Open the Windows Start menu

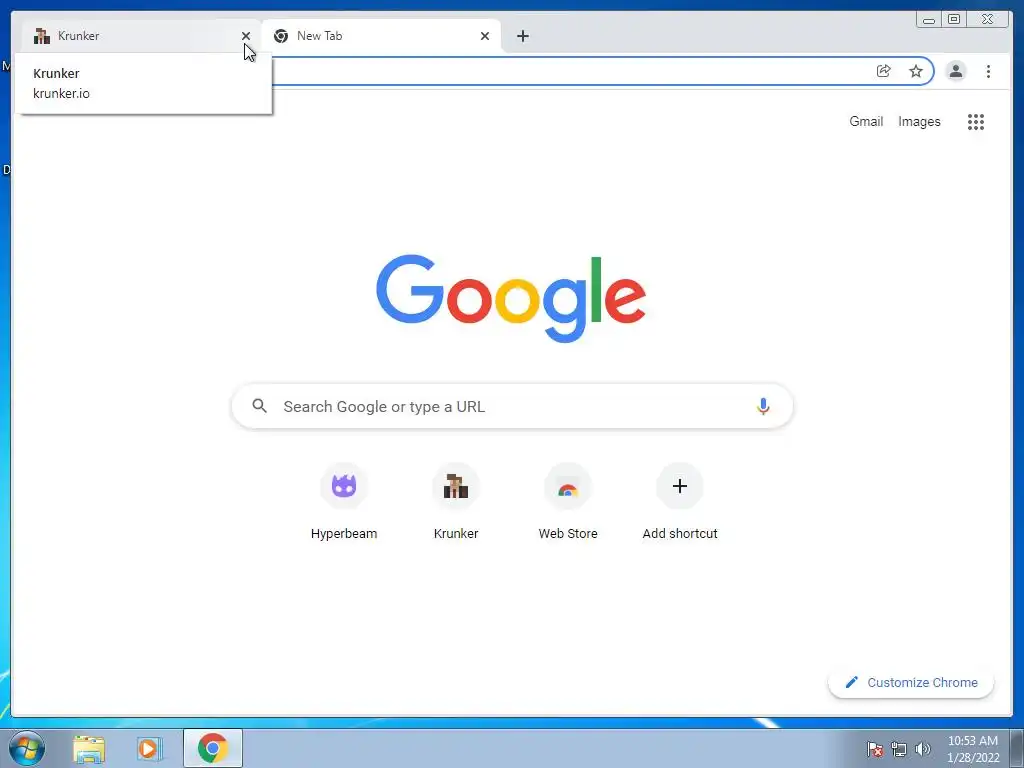point(27,748)
